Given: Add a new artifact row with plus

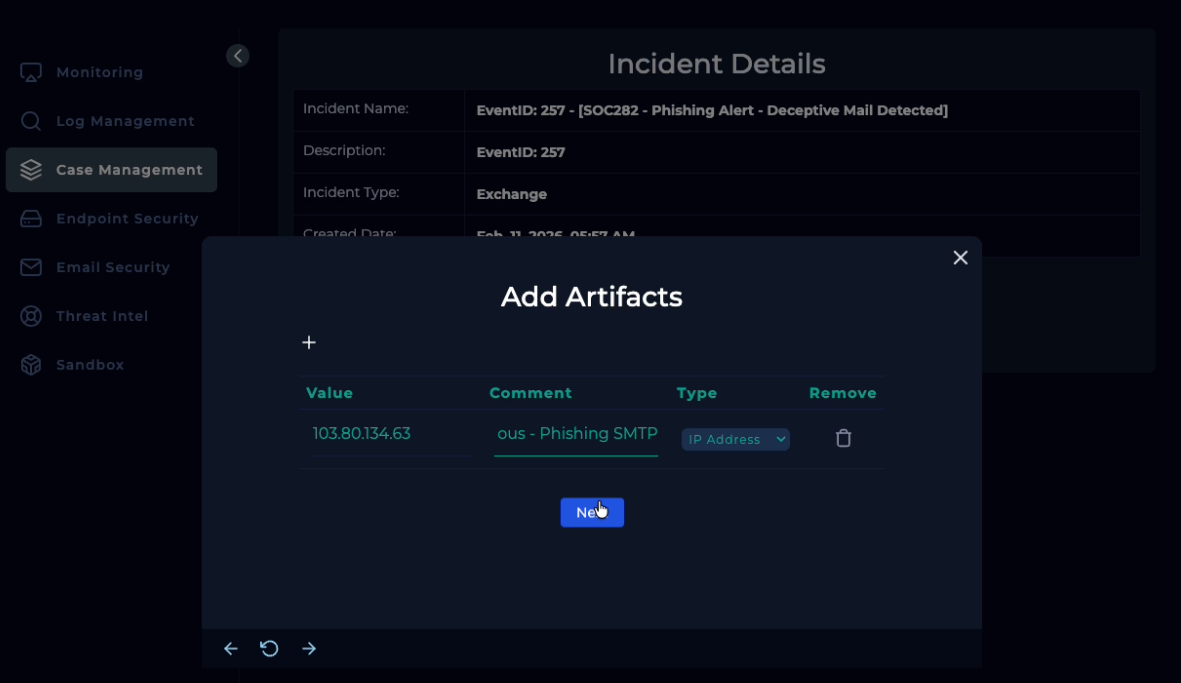Looking at the screenshot, I should click(309, 343).
